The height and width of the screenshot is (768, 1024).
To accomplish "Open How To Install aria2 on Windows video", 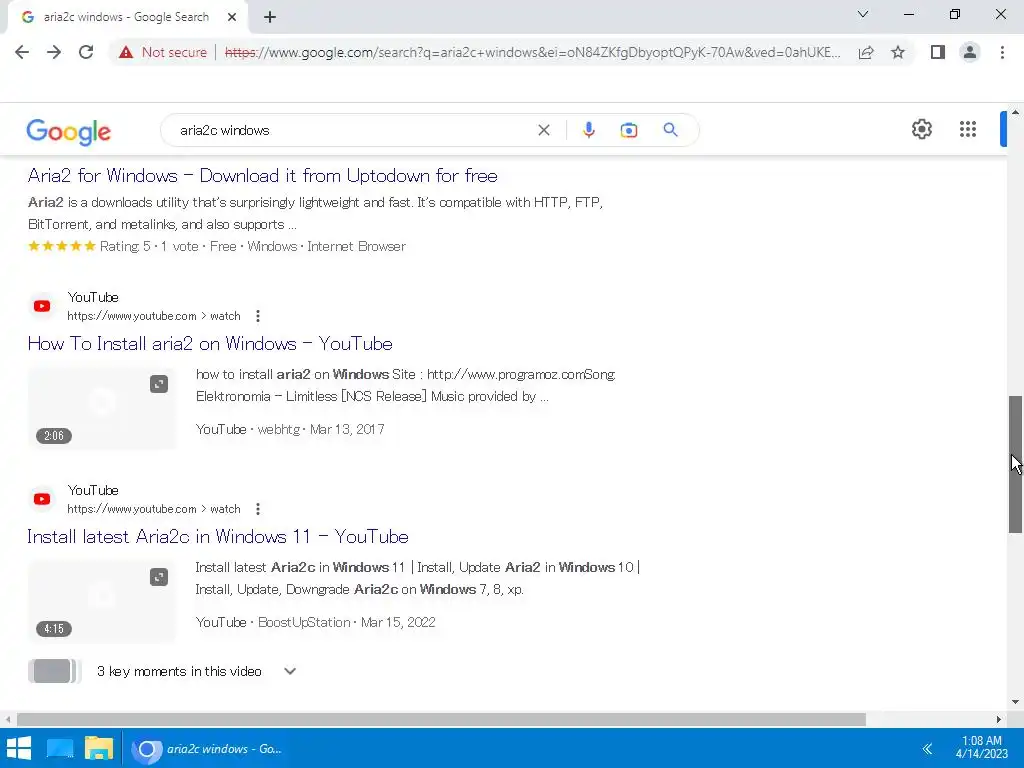I will point(210,344).
